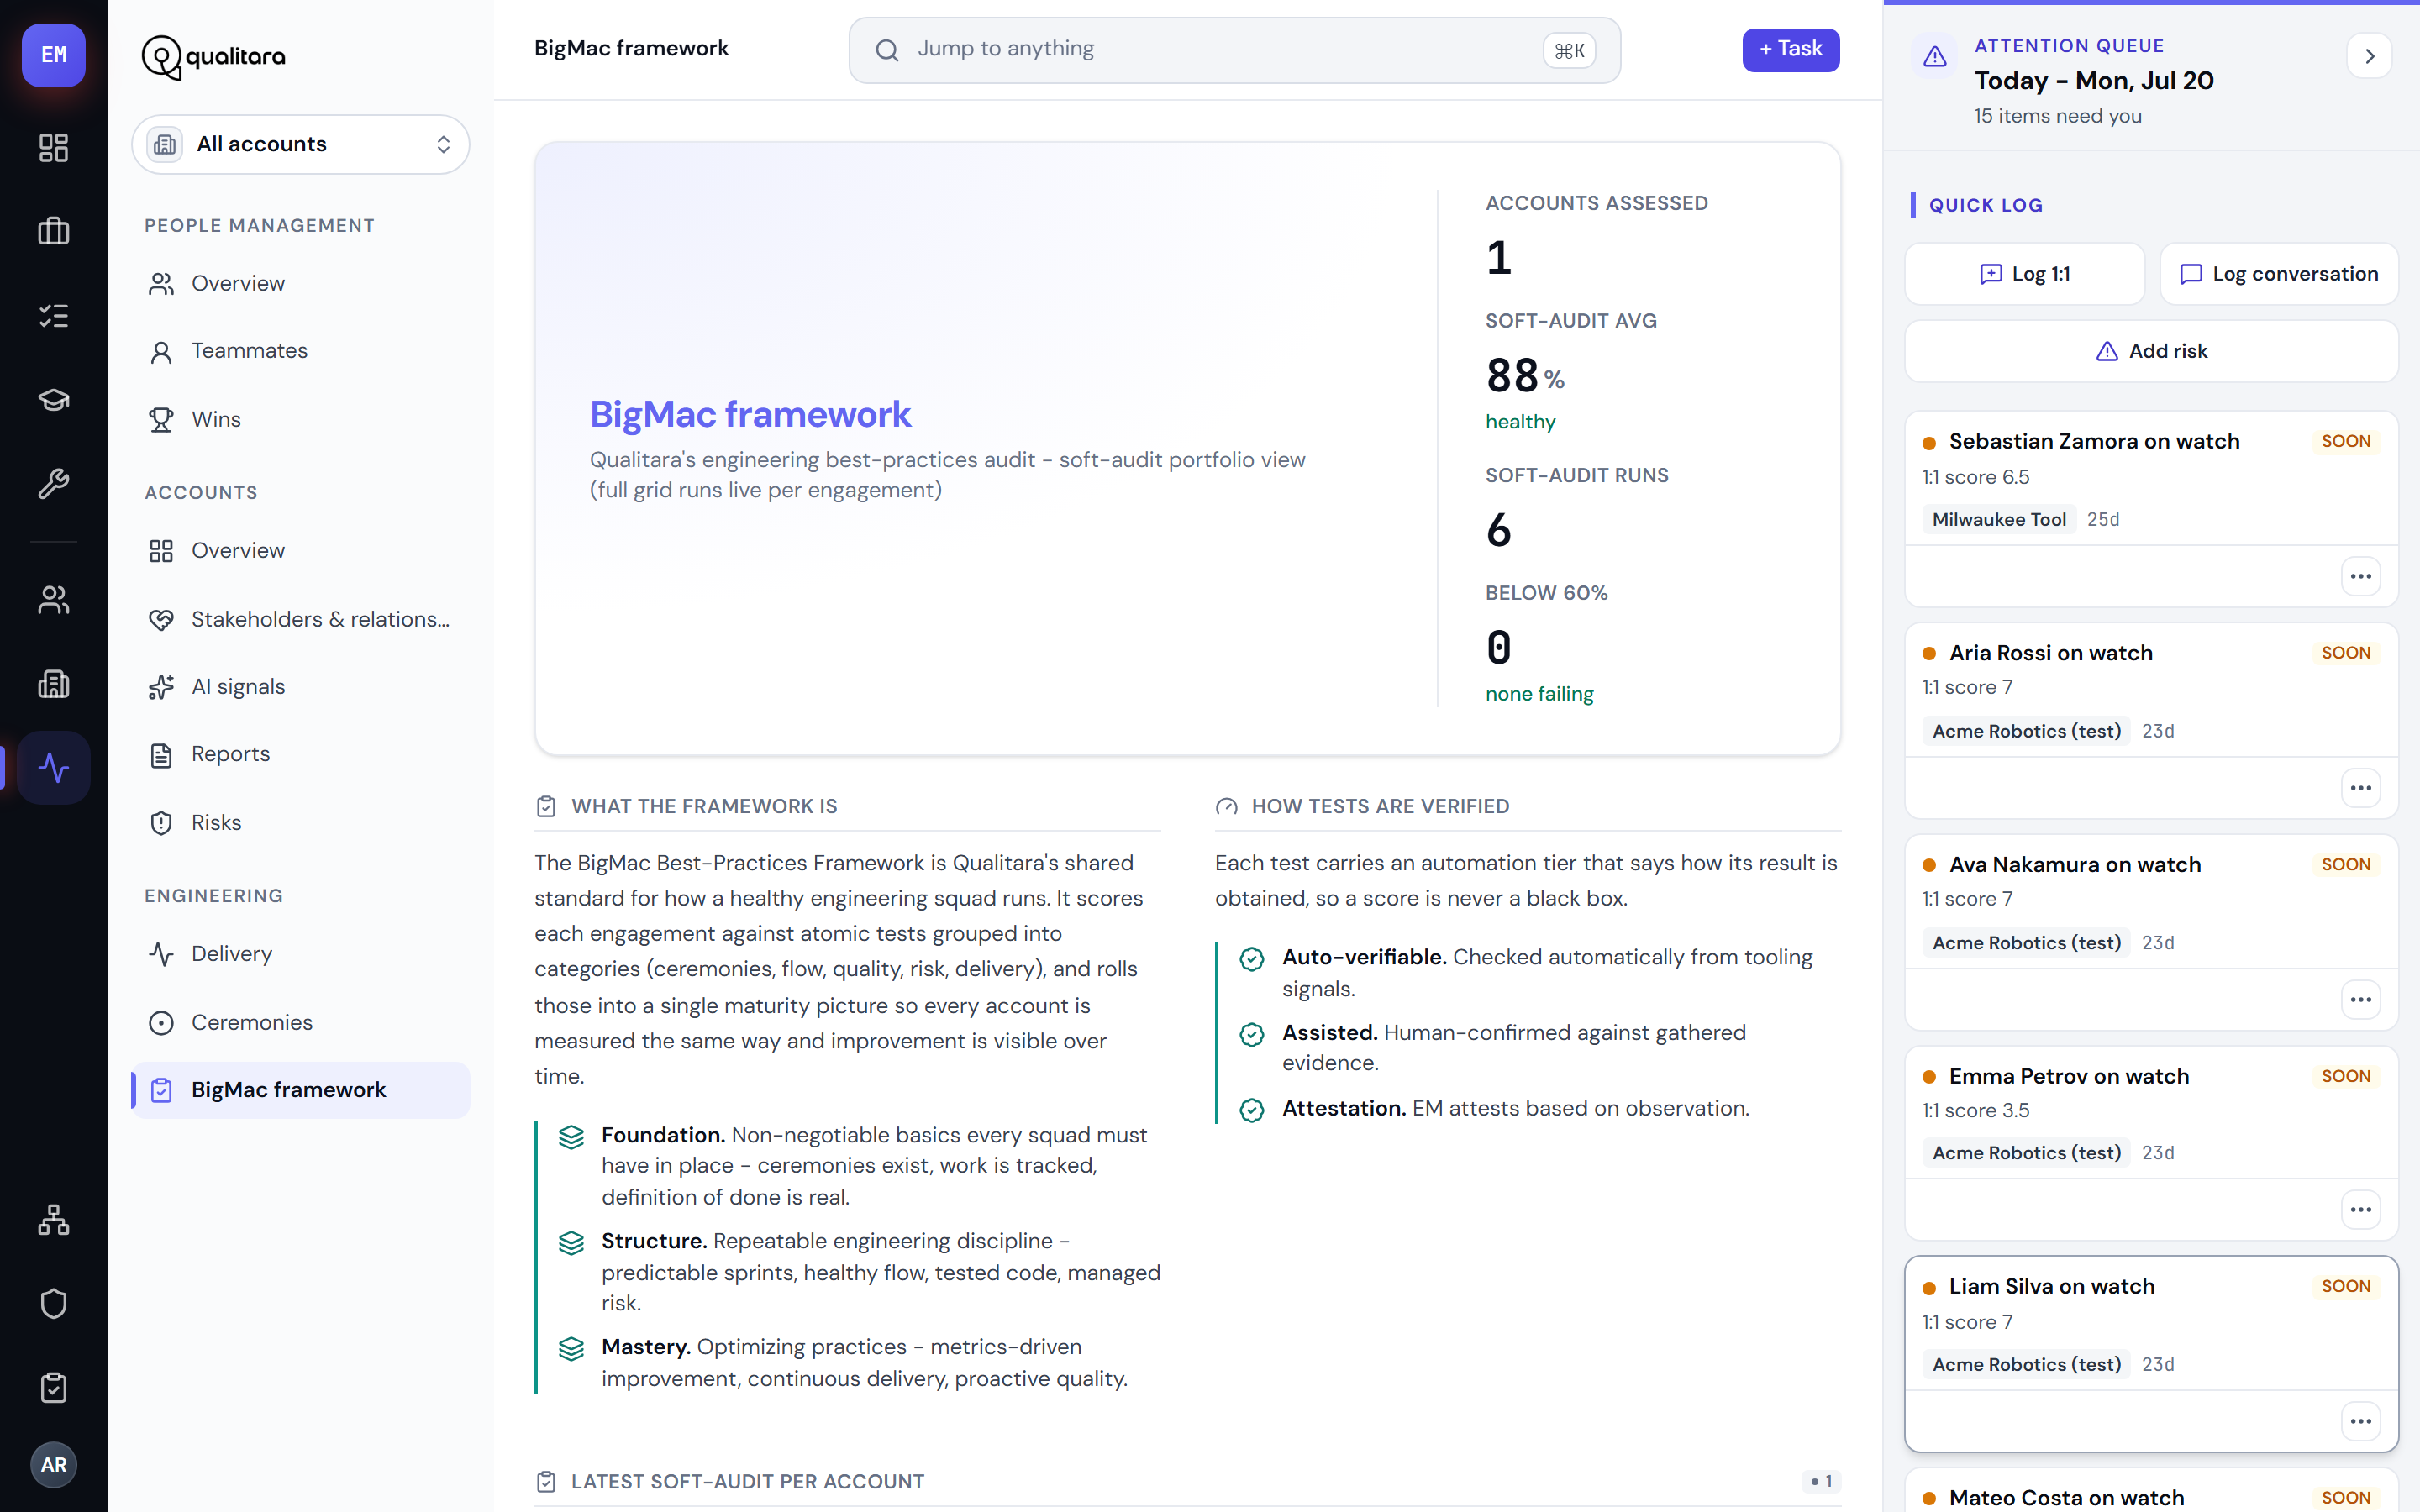Click the Latest soft-audit per account heading
2420x1512 pixels.
tap(747, 1482)
